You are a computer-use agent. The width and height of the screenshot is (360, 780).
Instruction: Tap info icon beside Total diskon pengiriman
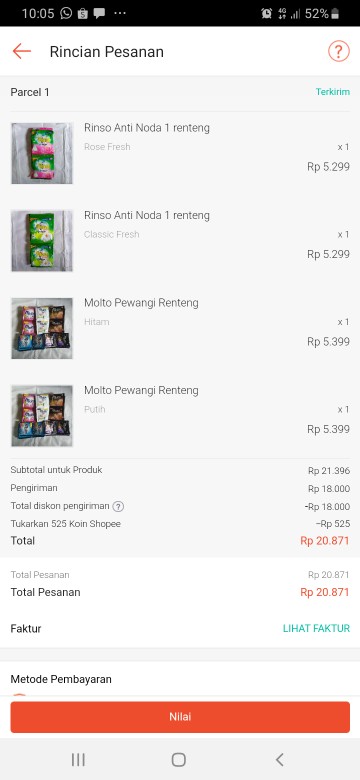[x=118, y=506]
